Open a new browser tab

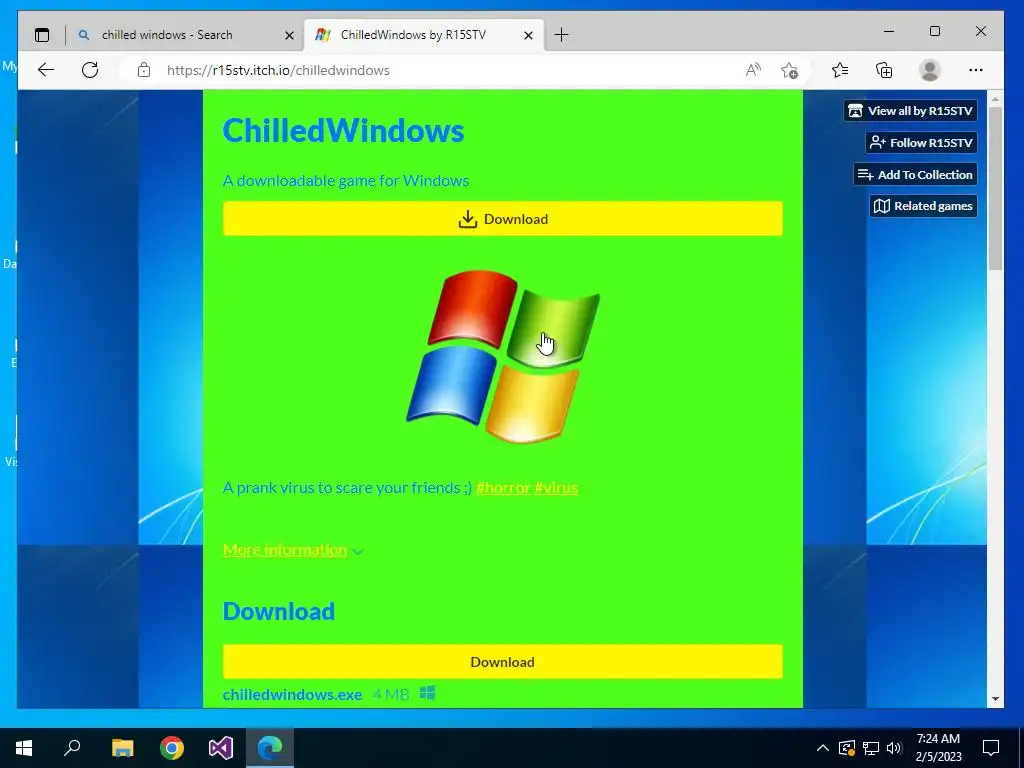(x=561, y=35)
